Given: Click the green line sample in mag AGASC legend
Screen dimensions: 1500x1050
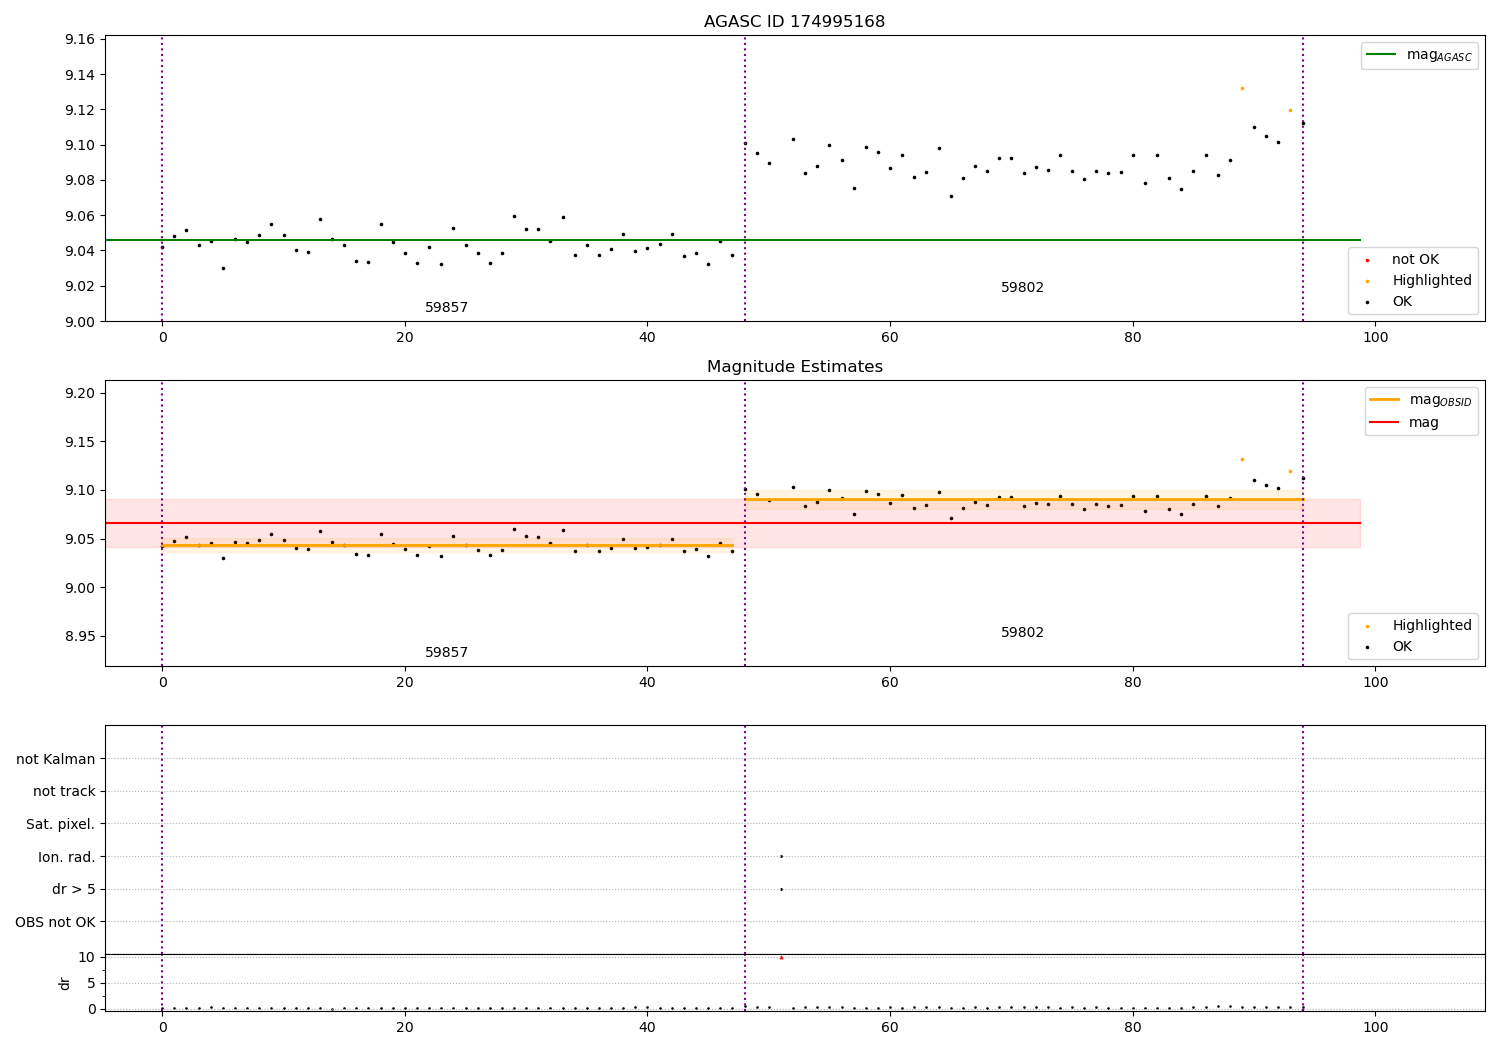Looking at the screenshot, I should [x=1383, y=55].
